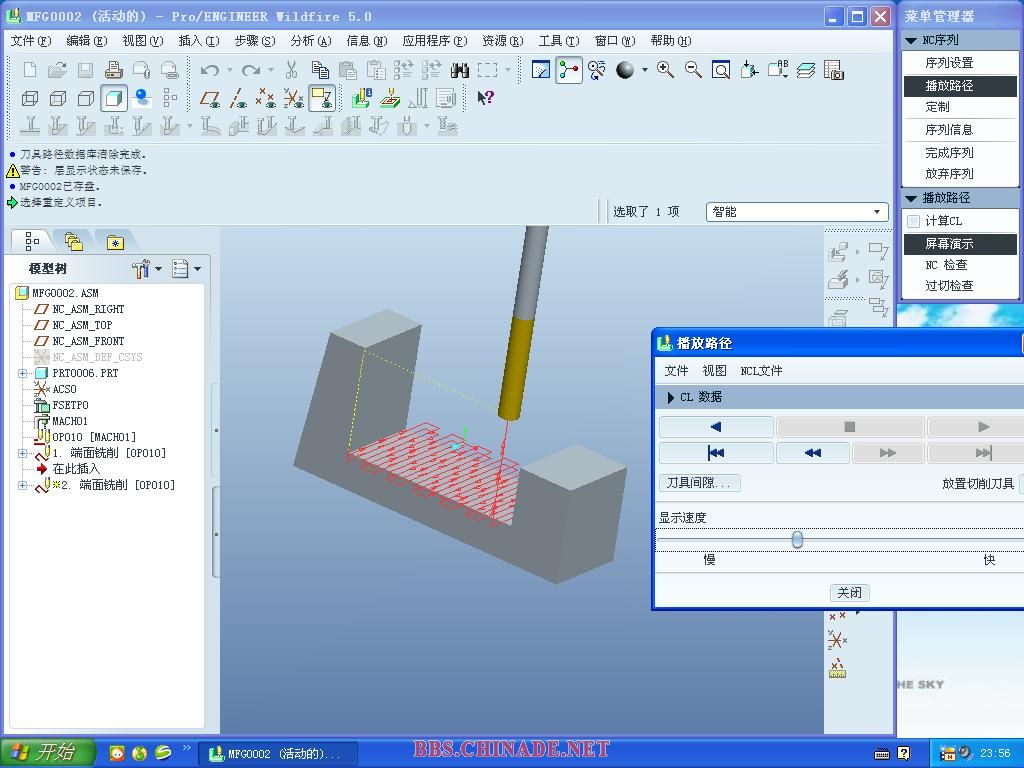Click the 关闭 button
Image resolution: width=1024 pixels, height=768 pixels.
tap(849, 593)
